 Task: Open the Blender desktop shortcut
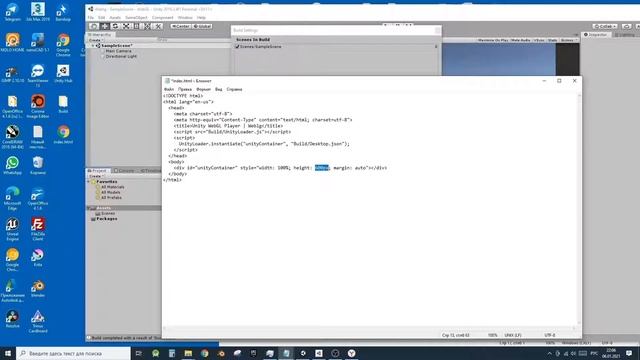[x=38, y=288]
